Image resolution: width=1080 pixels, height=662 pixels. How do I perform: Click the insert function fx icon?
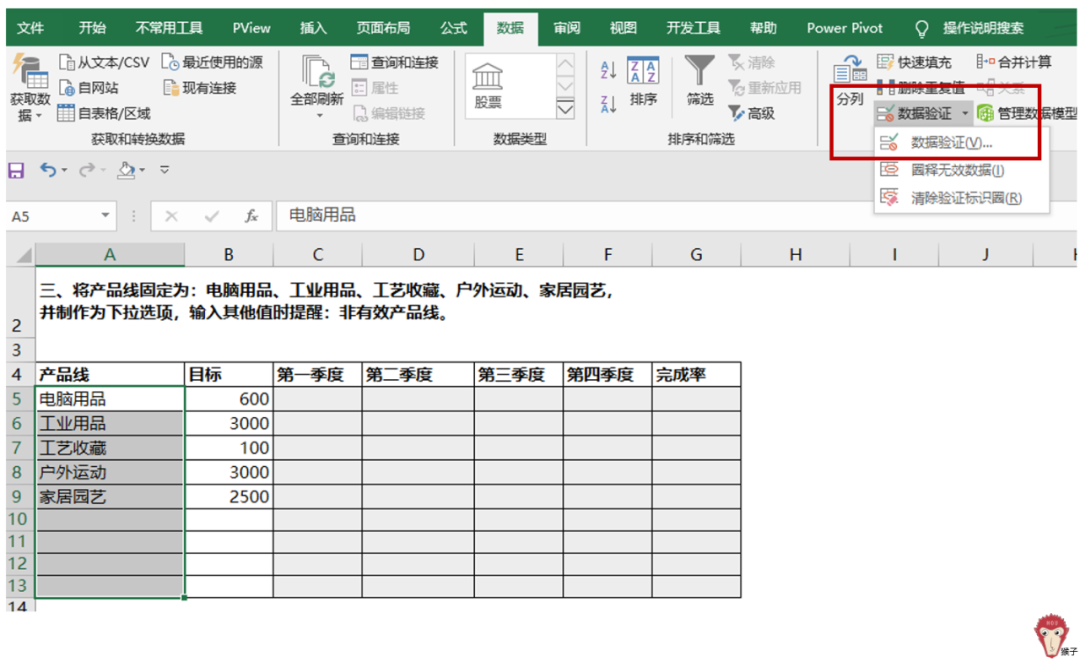pyautogui.click(x=251, y=216)
